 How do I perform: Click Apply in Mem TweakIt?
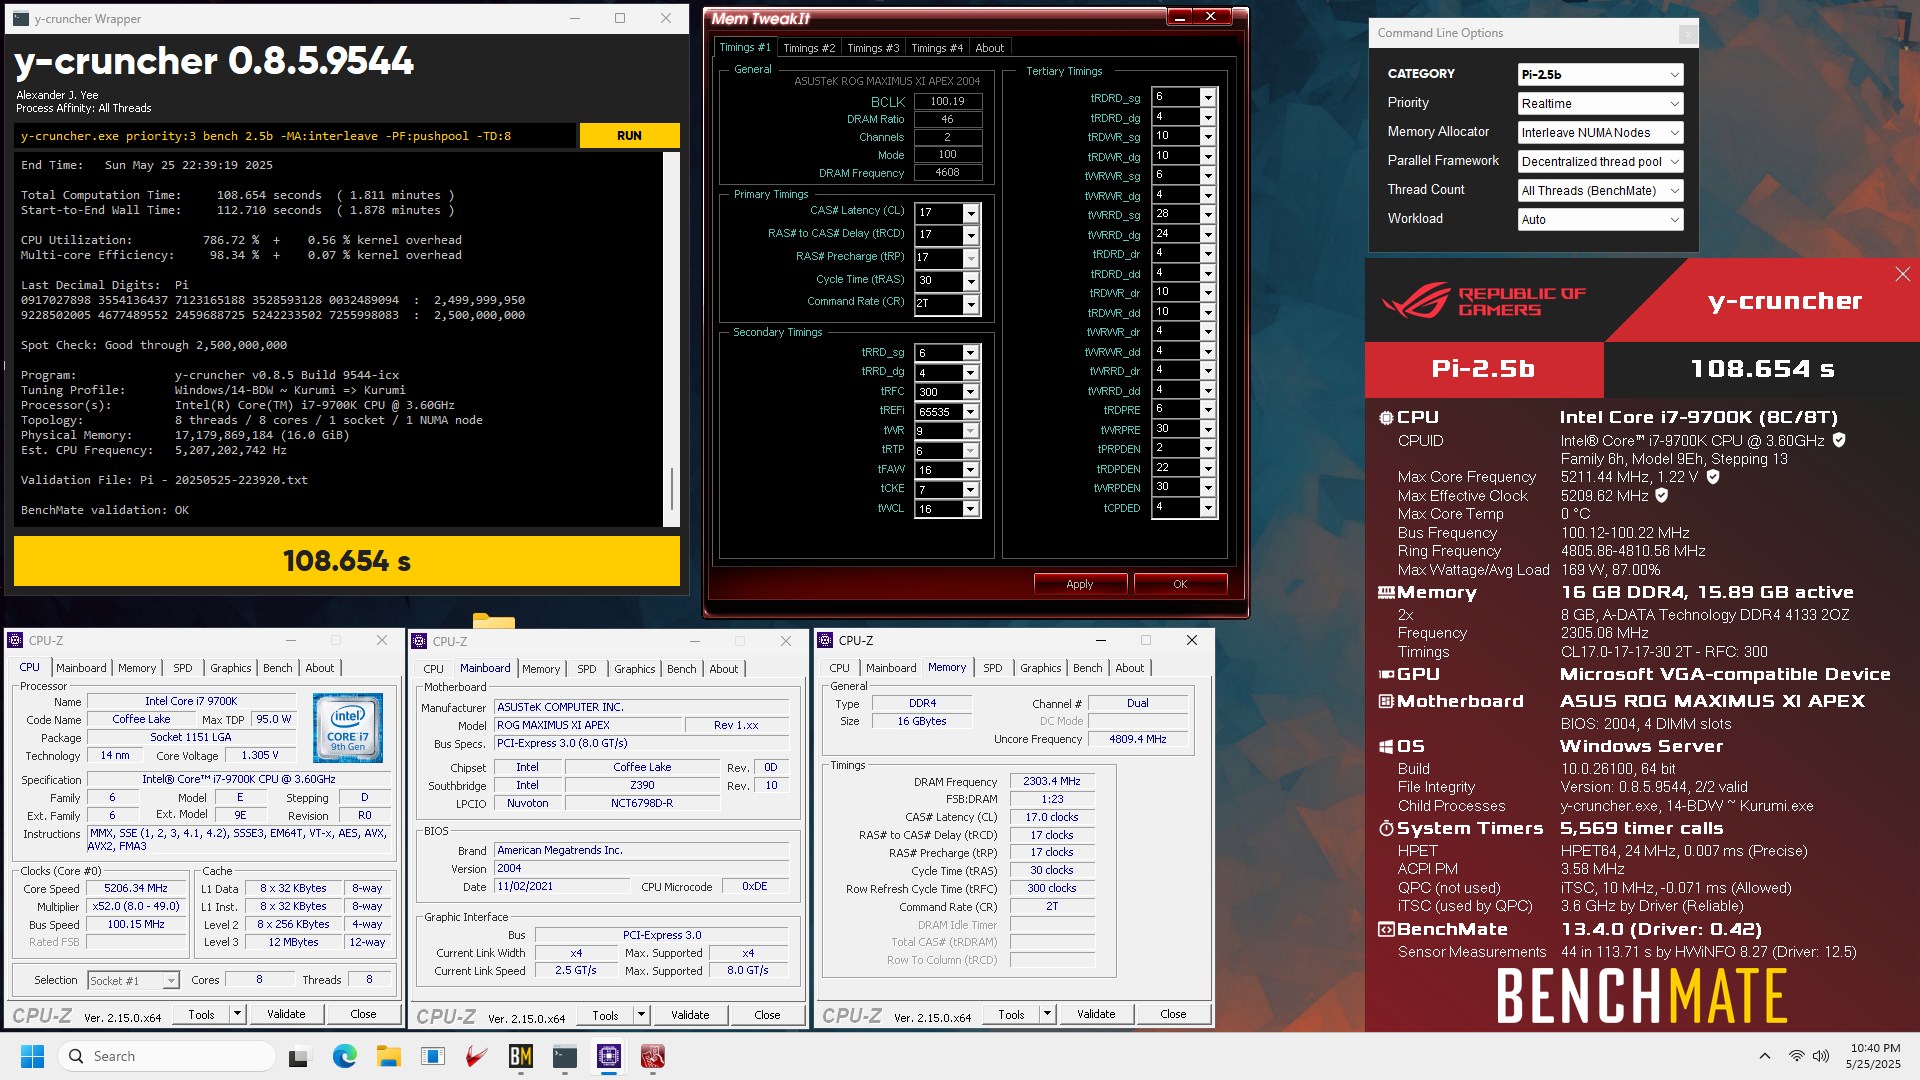tap(1080, 584)
